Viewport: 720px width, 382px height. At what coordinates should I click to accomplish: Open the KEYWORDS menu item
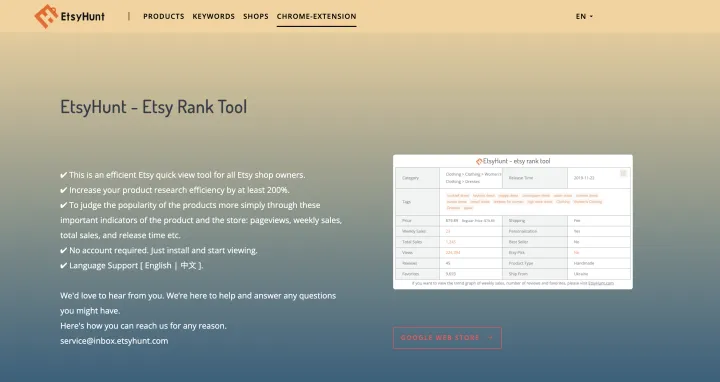[214, 17]
